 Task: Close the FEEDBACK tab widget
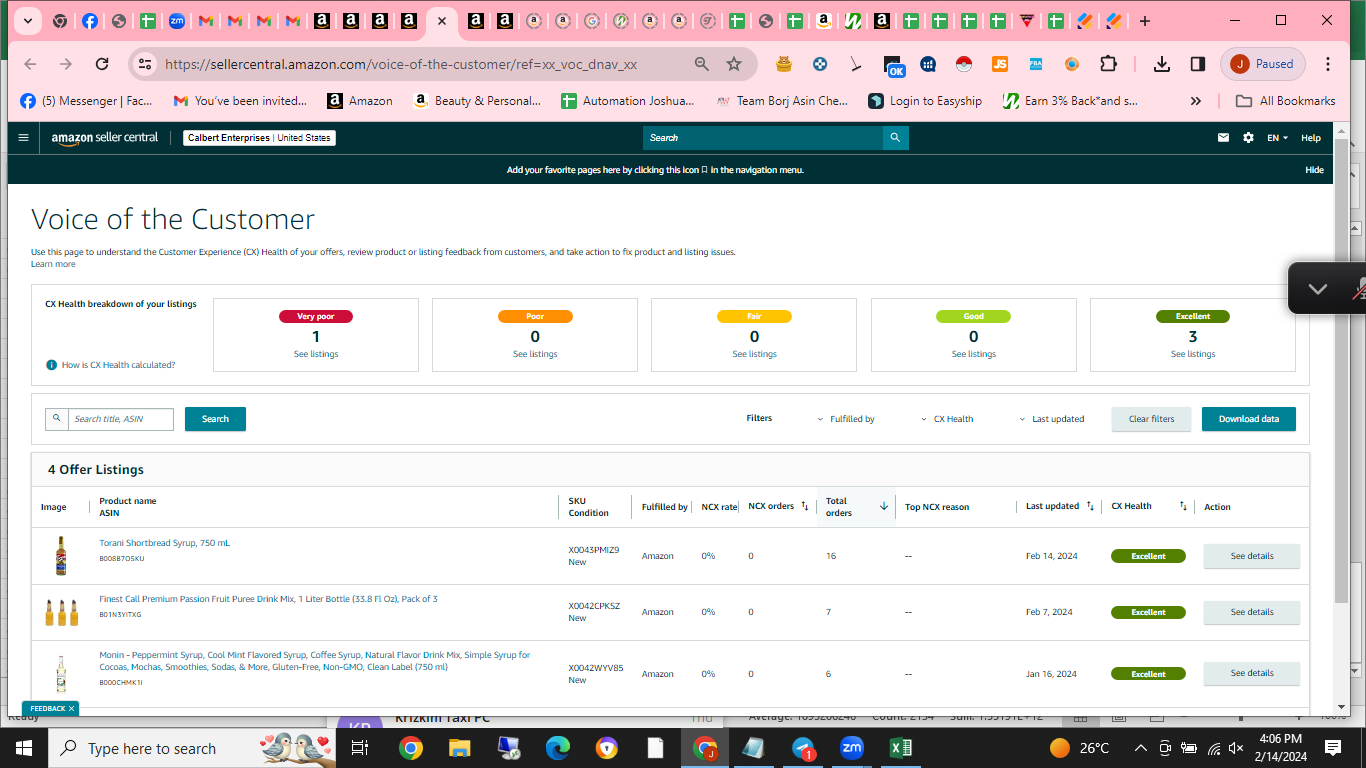tap(71, 709)
